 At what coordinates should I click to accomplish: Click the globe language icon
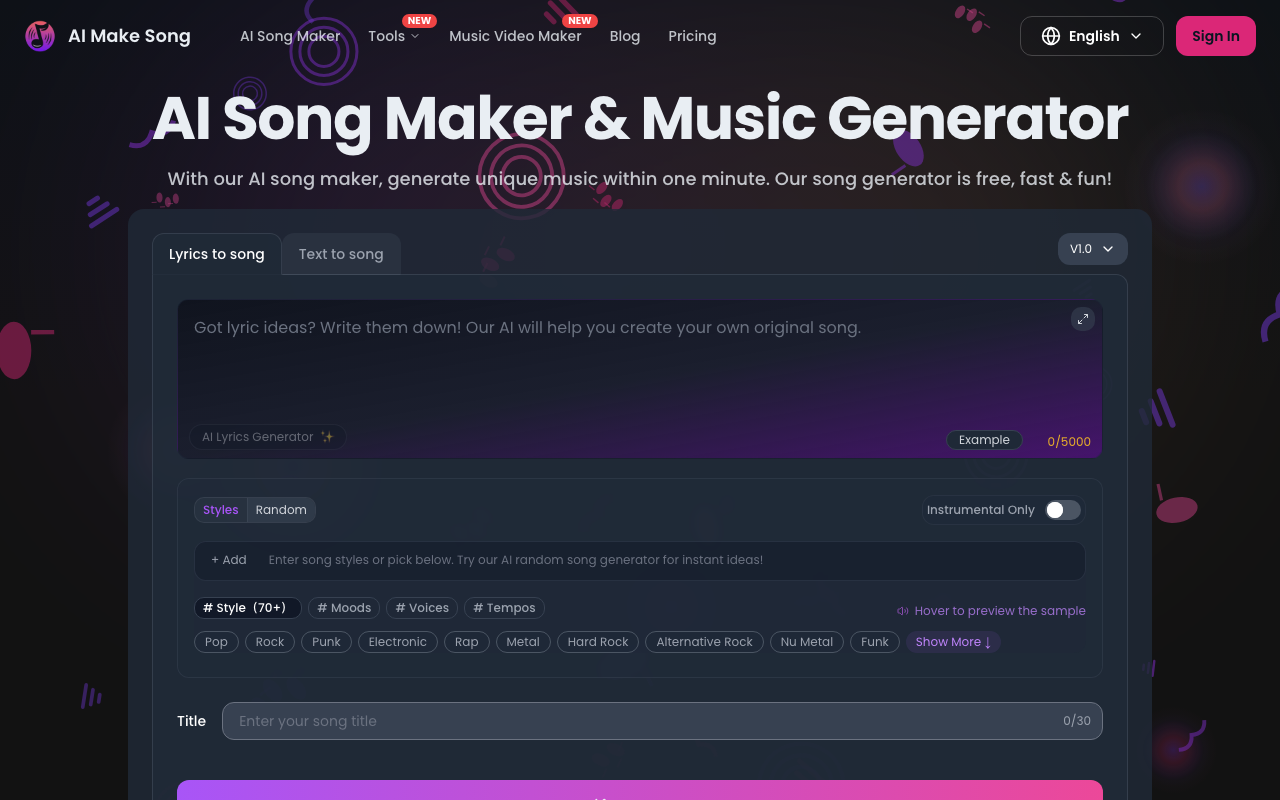point(1050,36)
